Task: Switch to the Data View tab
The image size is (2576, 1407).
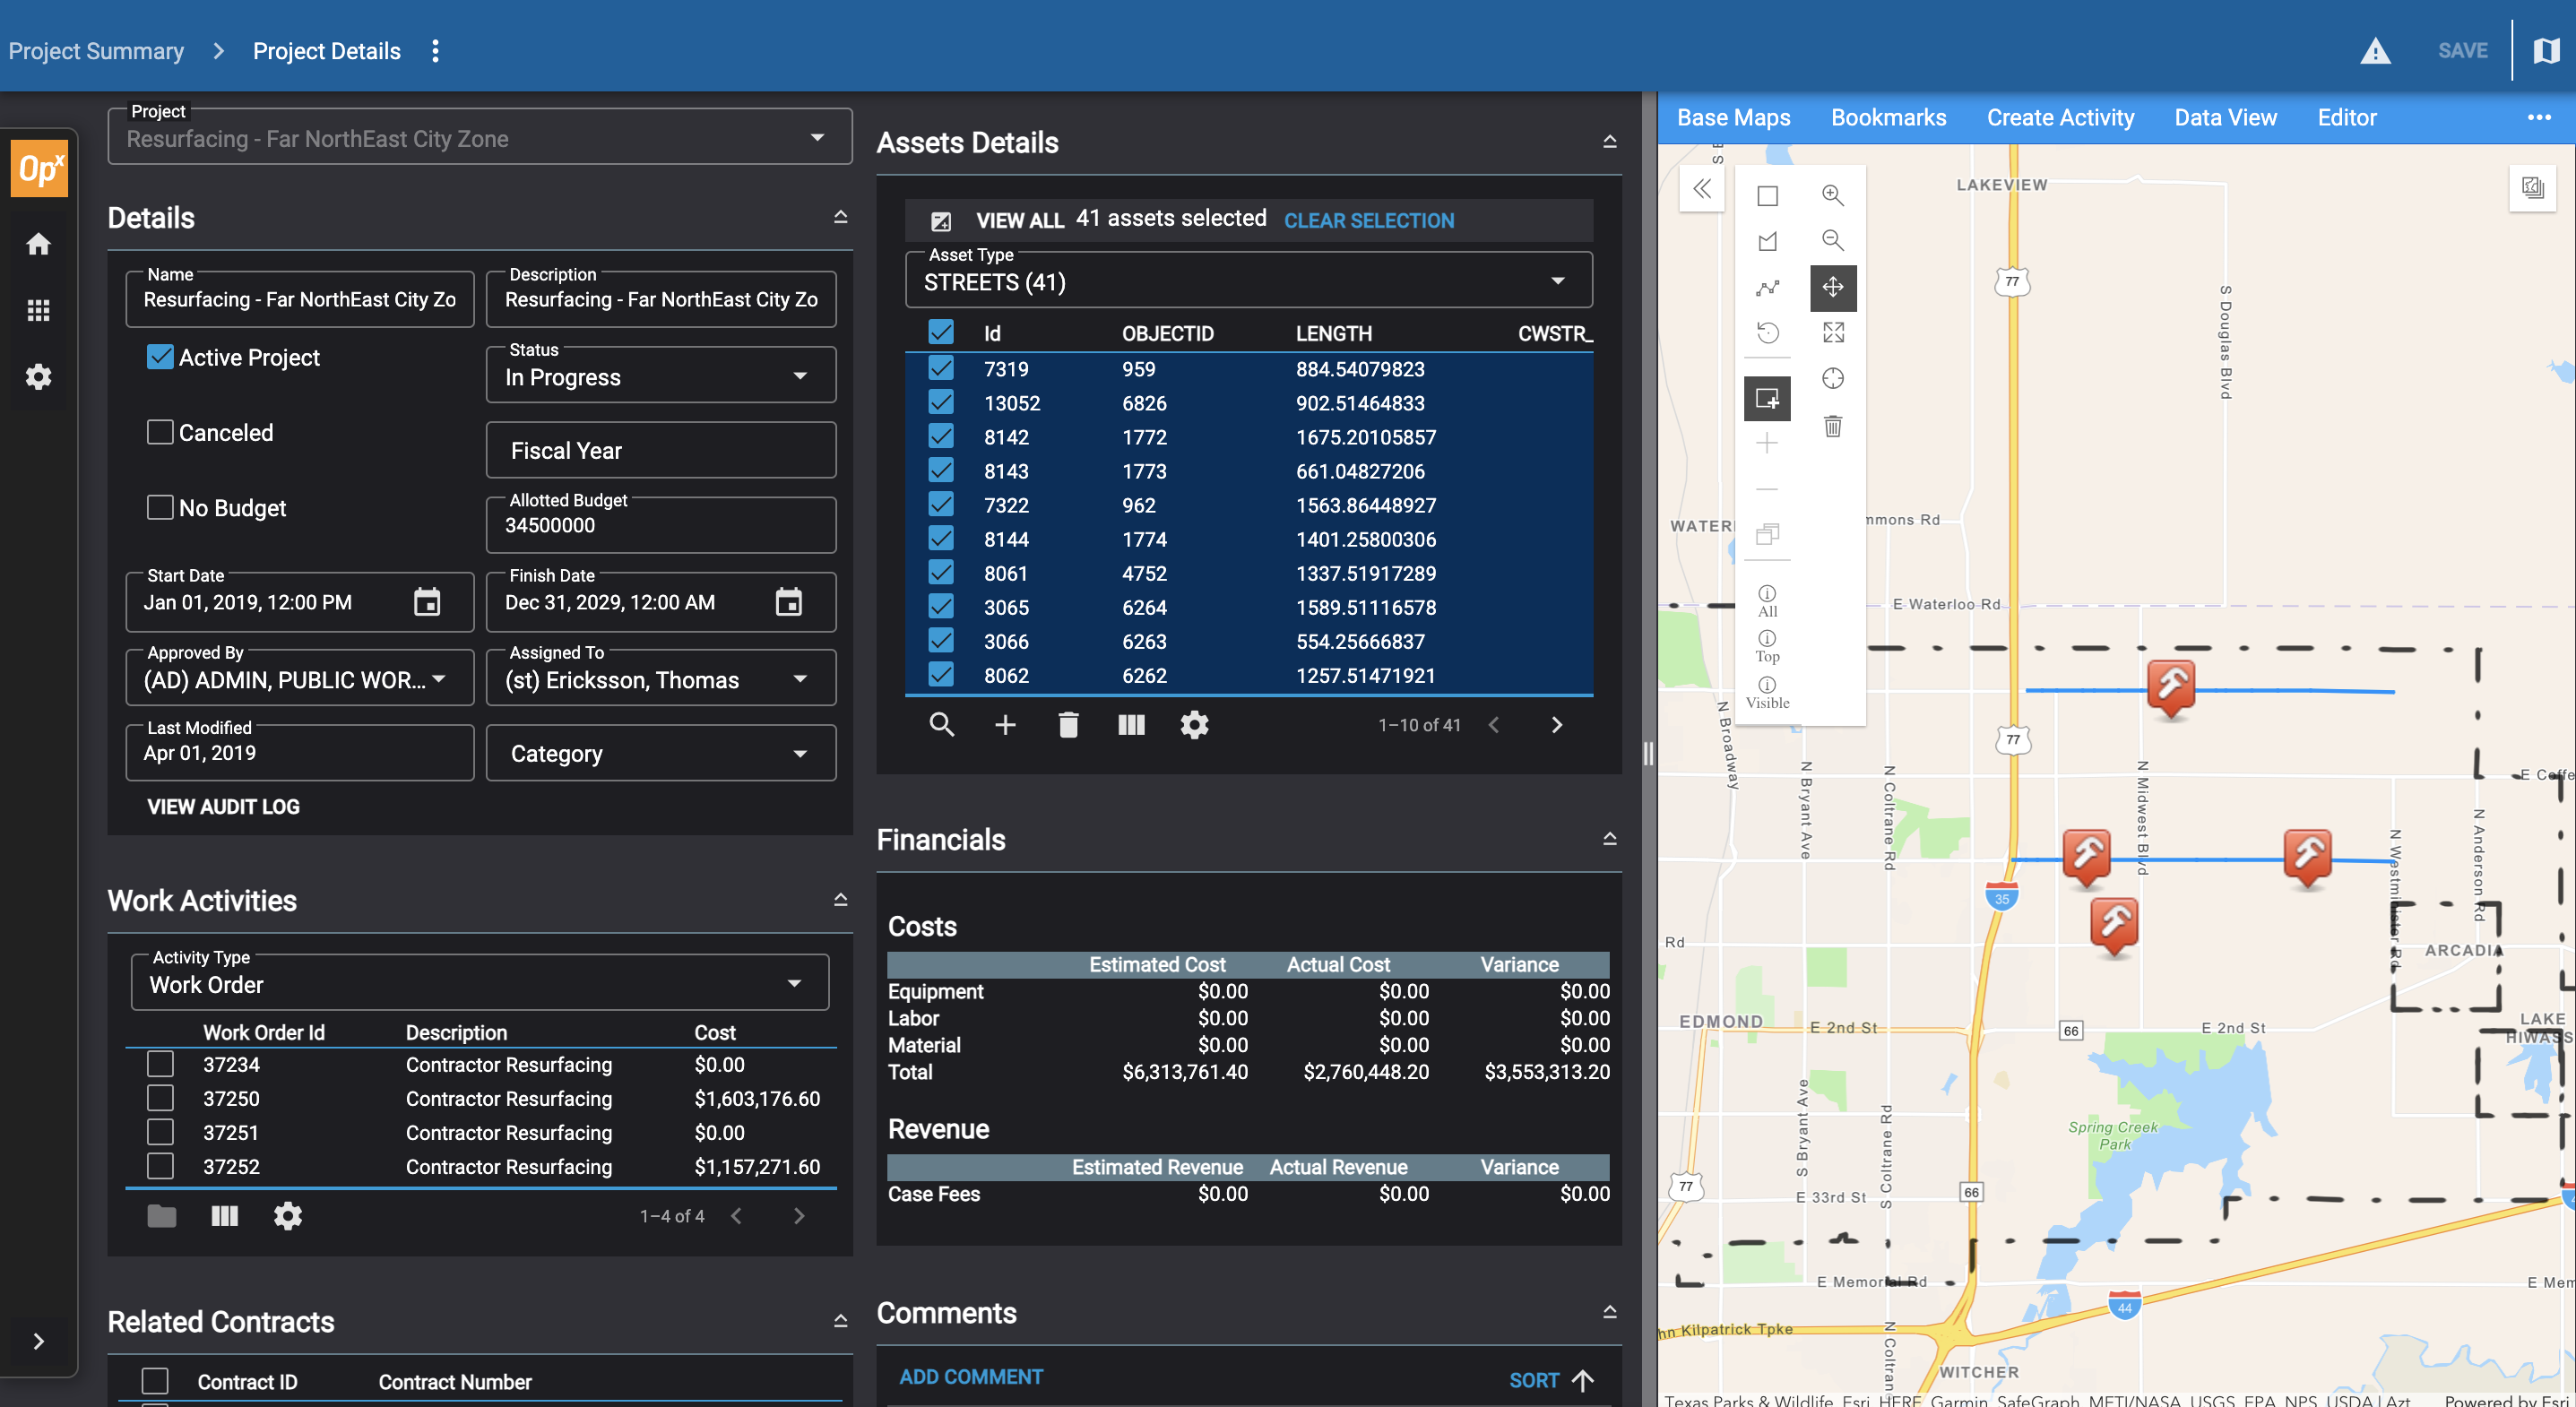Action: coord(2225,118)
